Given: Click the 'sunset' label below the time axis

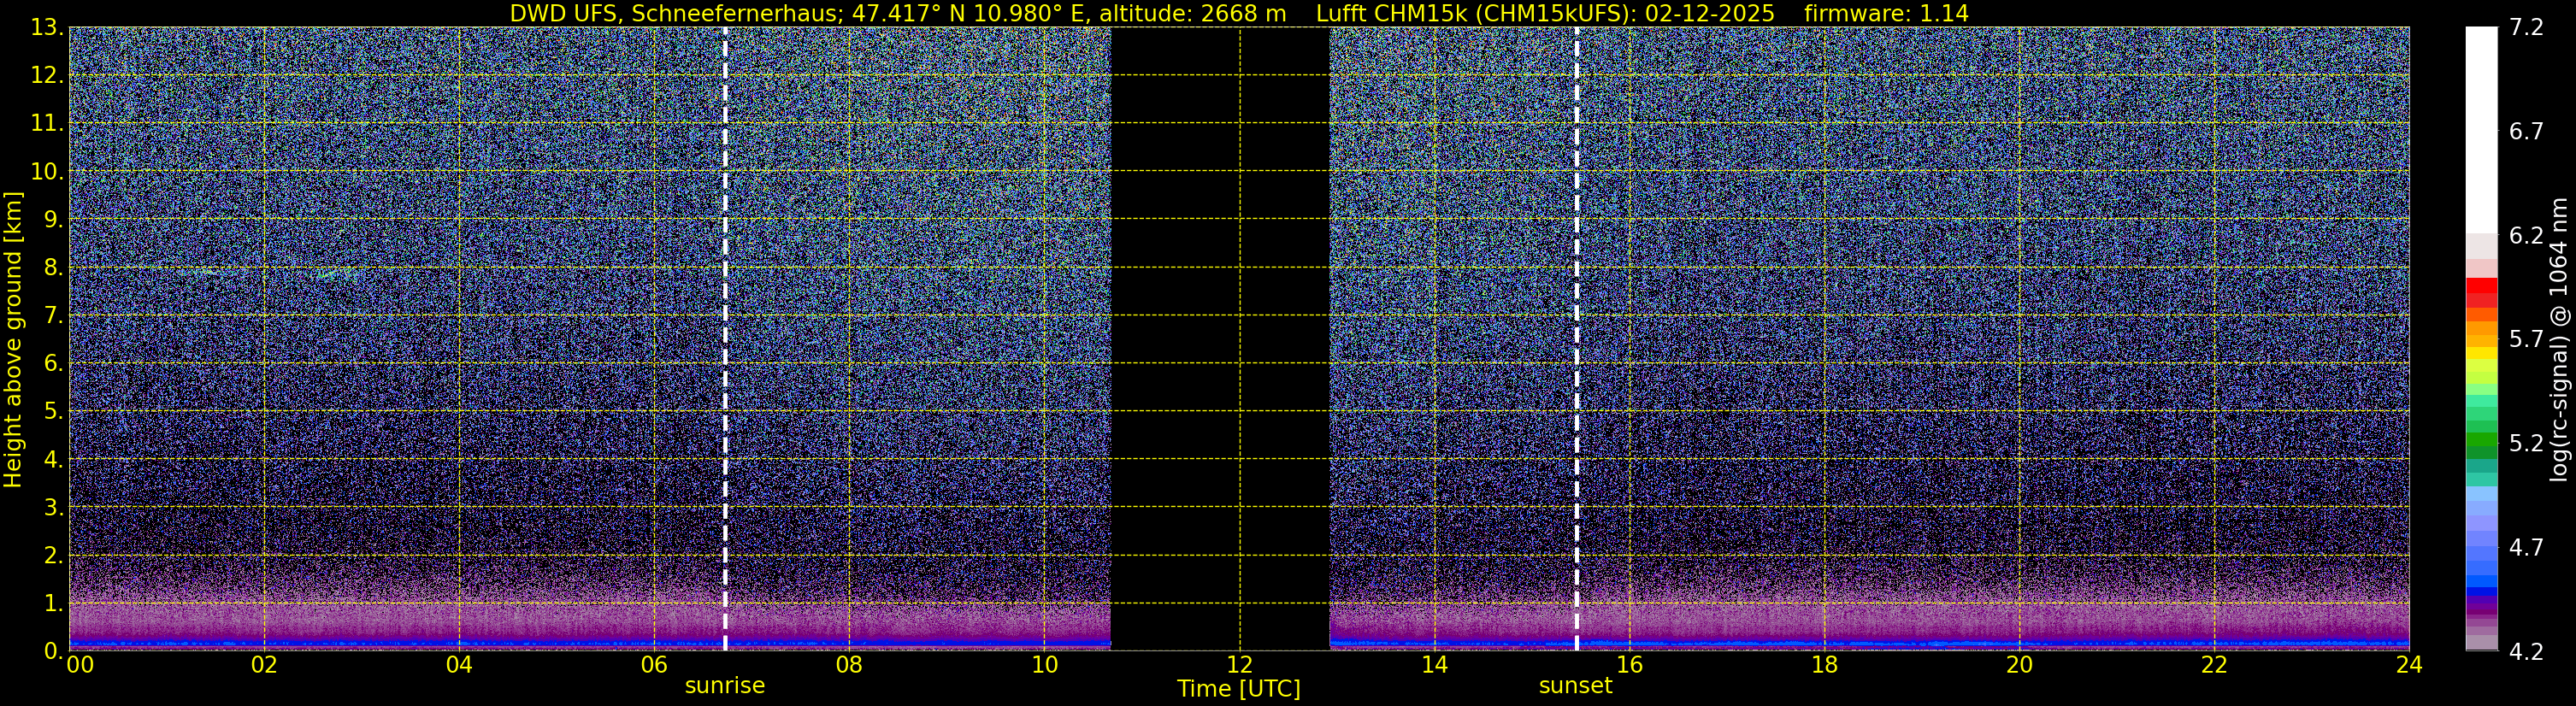Looking at the screenshot, I should coord(1575,686).
